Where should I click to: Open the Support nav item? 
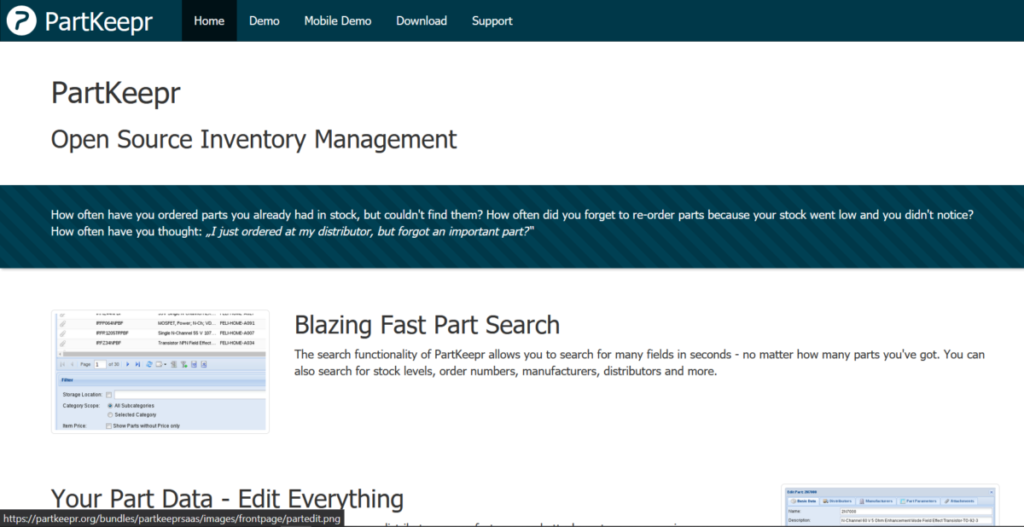tap(492, 21)
